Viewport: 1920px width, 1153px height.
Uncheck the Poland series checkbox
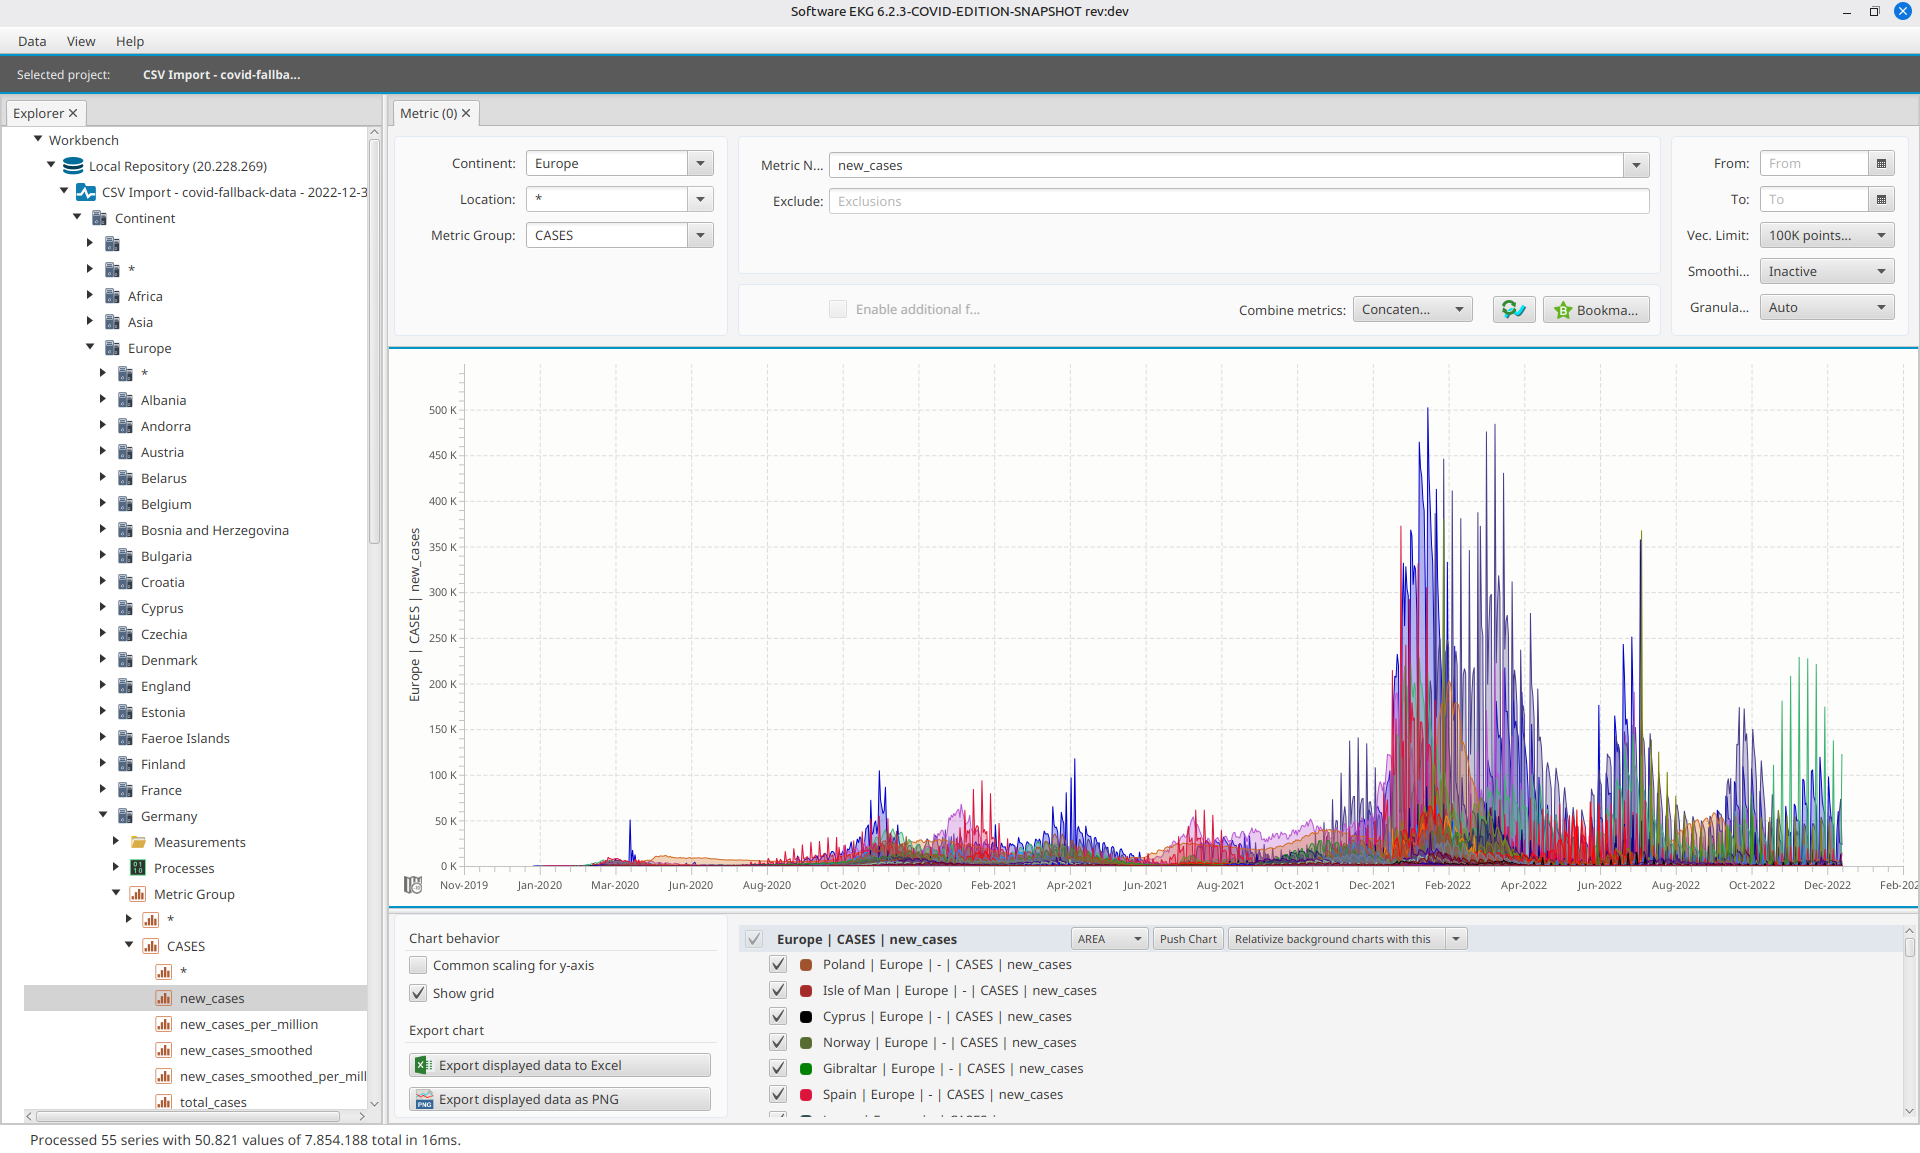pyautogui.click(x=778, y=964)
